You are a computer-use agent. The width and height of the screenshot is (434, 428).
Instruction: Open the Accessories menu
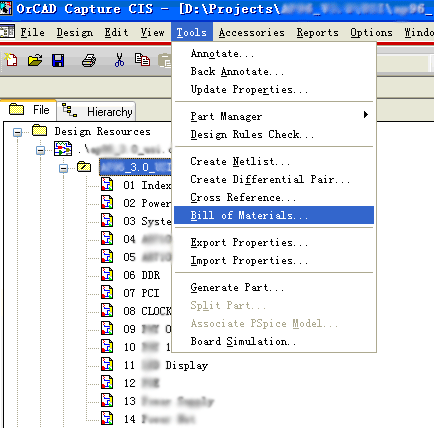(252, 32)
